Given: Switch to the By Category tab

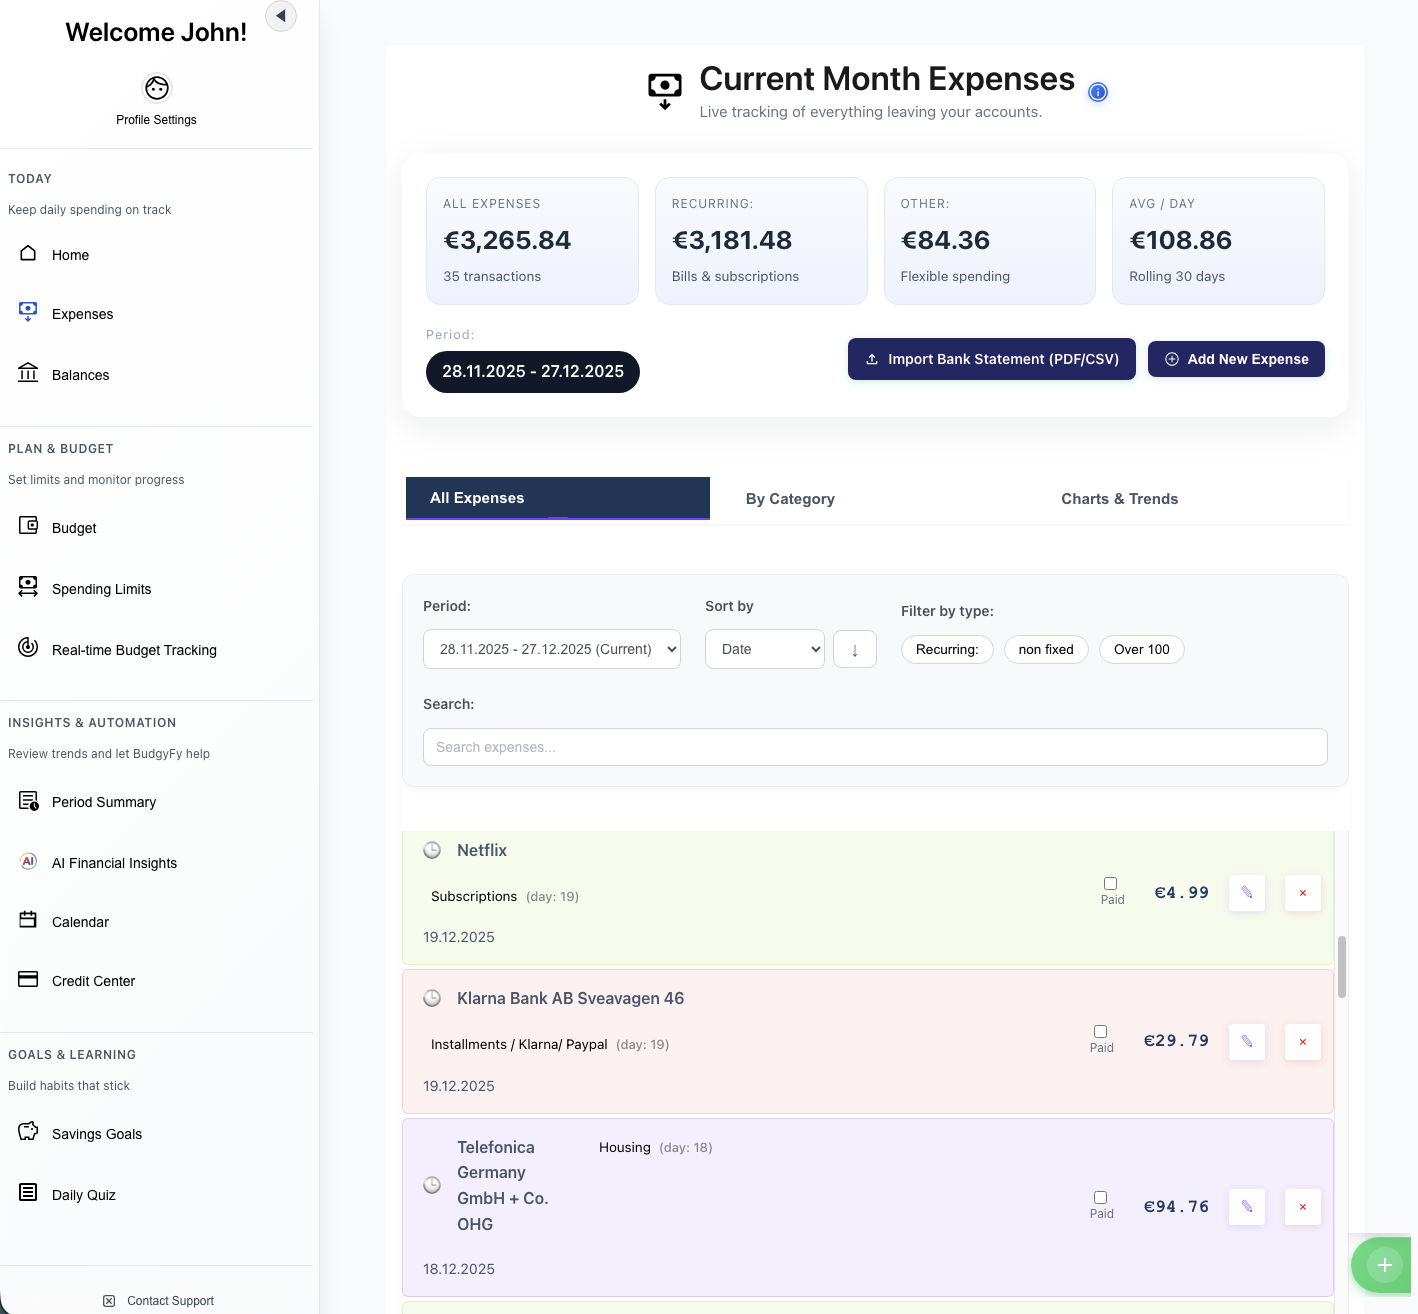Looking at the screenshot, I should coord(789,498).
